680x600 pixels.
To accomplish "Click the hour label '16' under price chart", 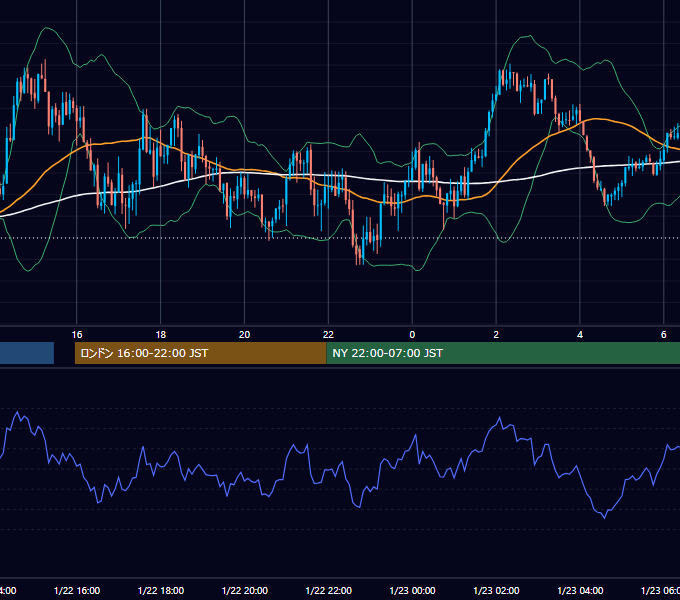I will click(77, 335).
